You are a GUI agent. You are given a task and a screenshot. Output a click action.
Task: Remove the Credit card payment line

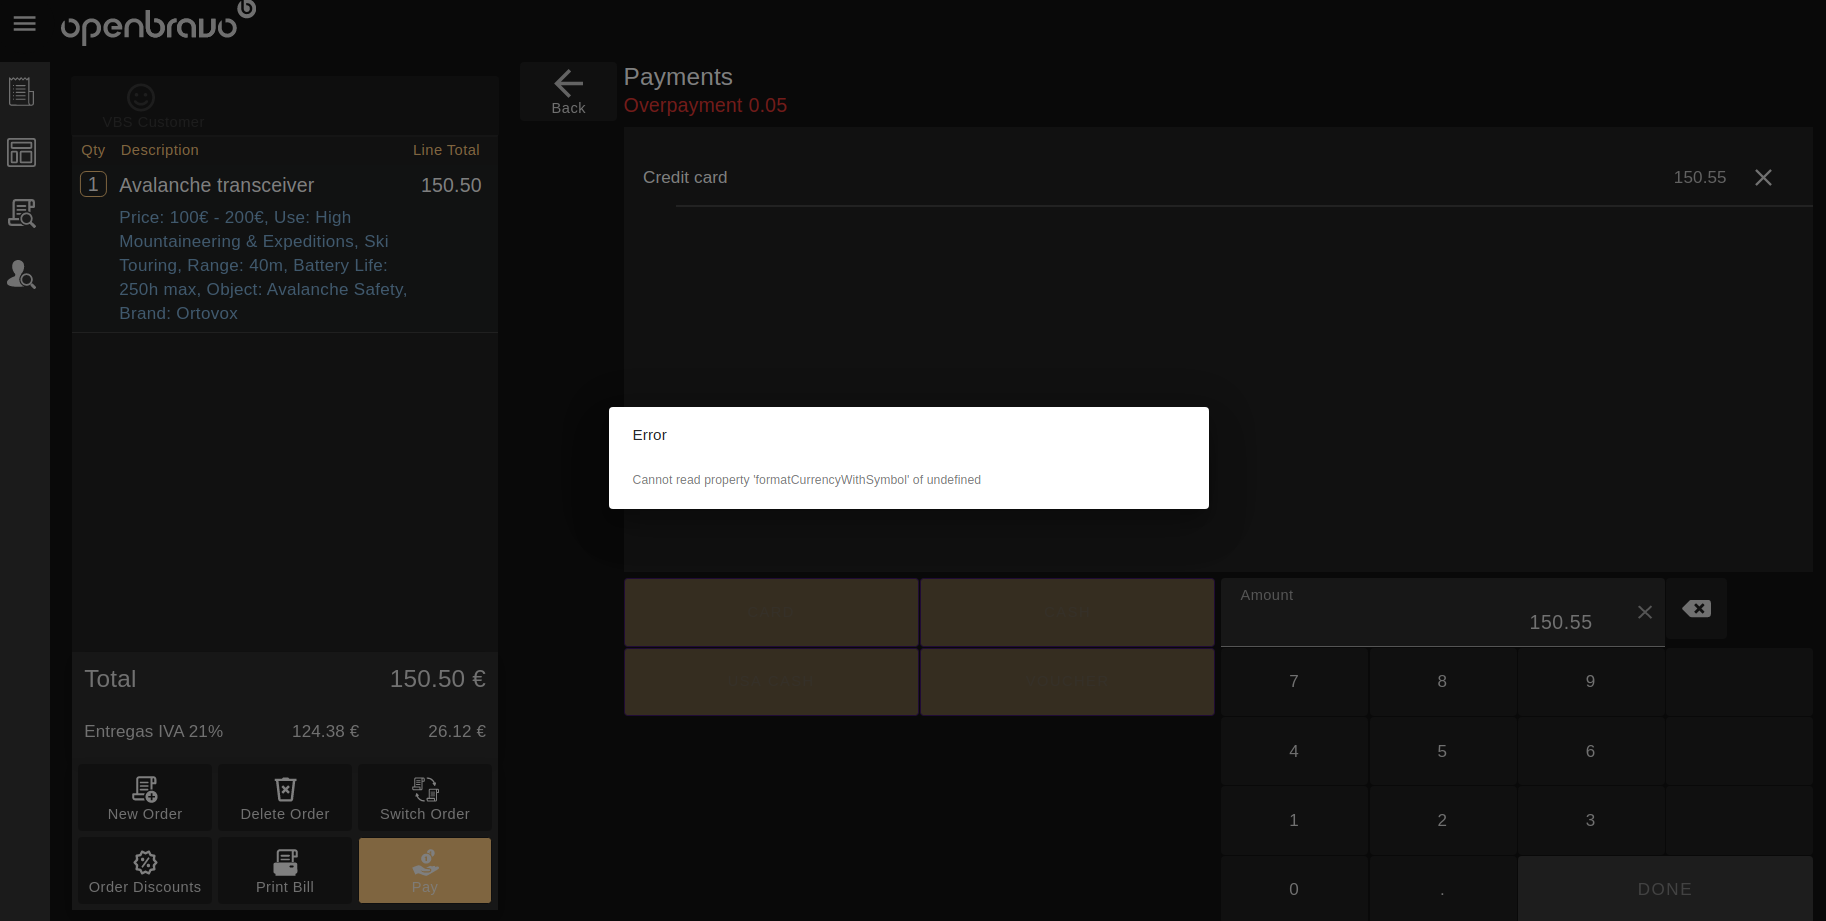point(1763,177)
